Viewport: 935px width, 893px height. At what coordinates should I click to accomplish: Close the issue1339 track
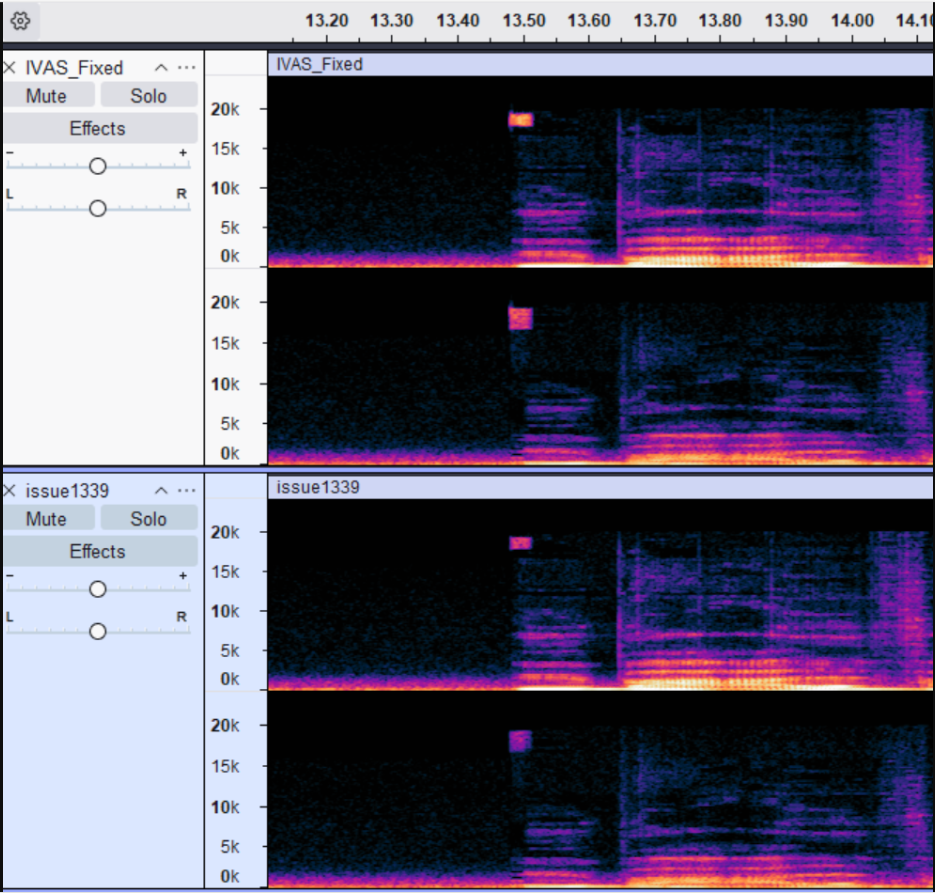point(10,491)
